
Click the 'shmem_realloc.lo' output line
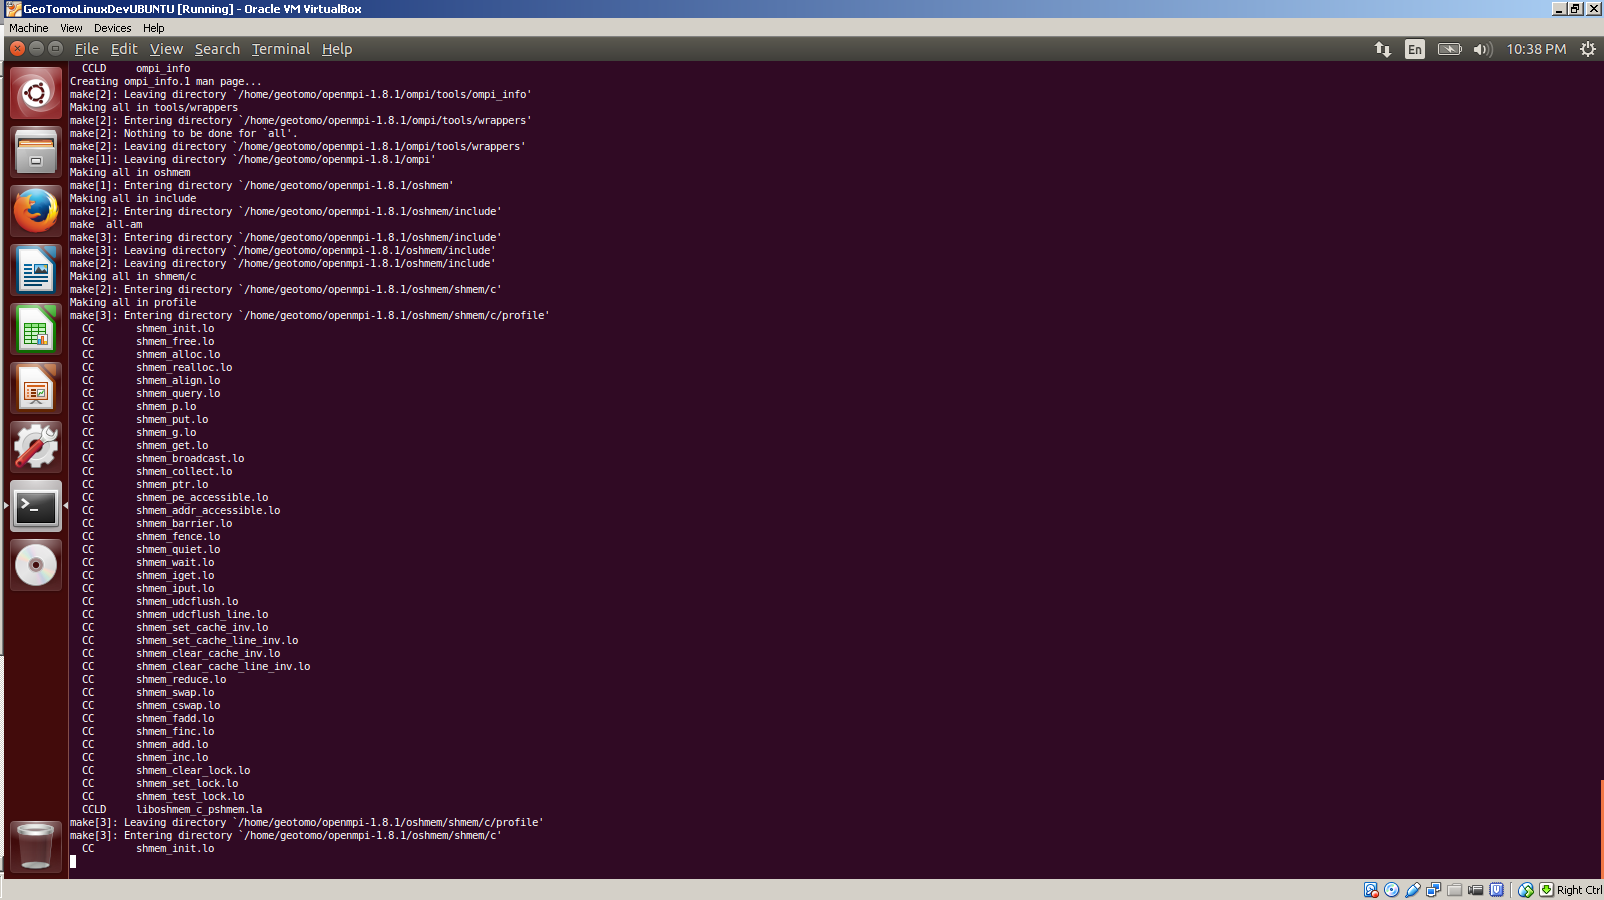(x=184, y=367)
